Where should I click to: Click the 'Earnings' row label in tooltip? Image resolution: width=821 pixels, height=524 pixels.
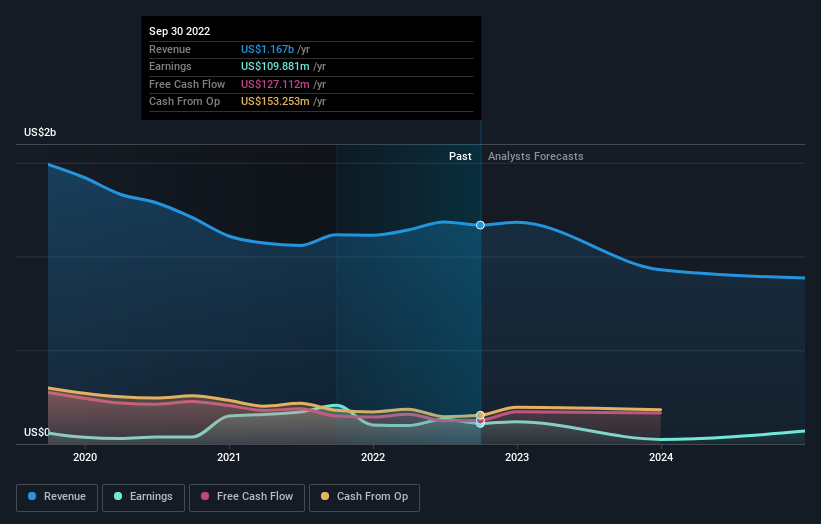pyautogui.click(x=170, y=66)
